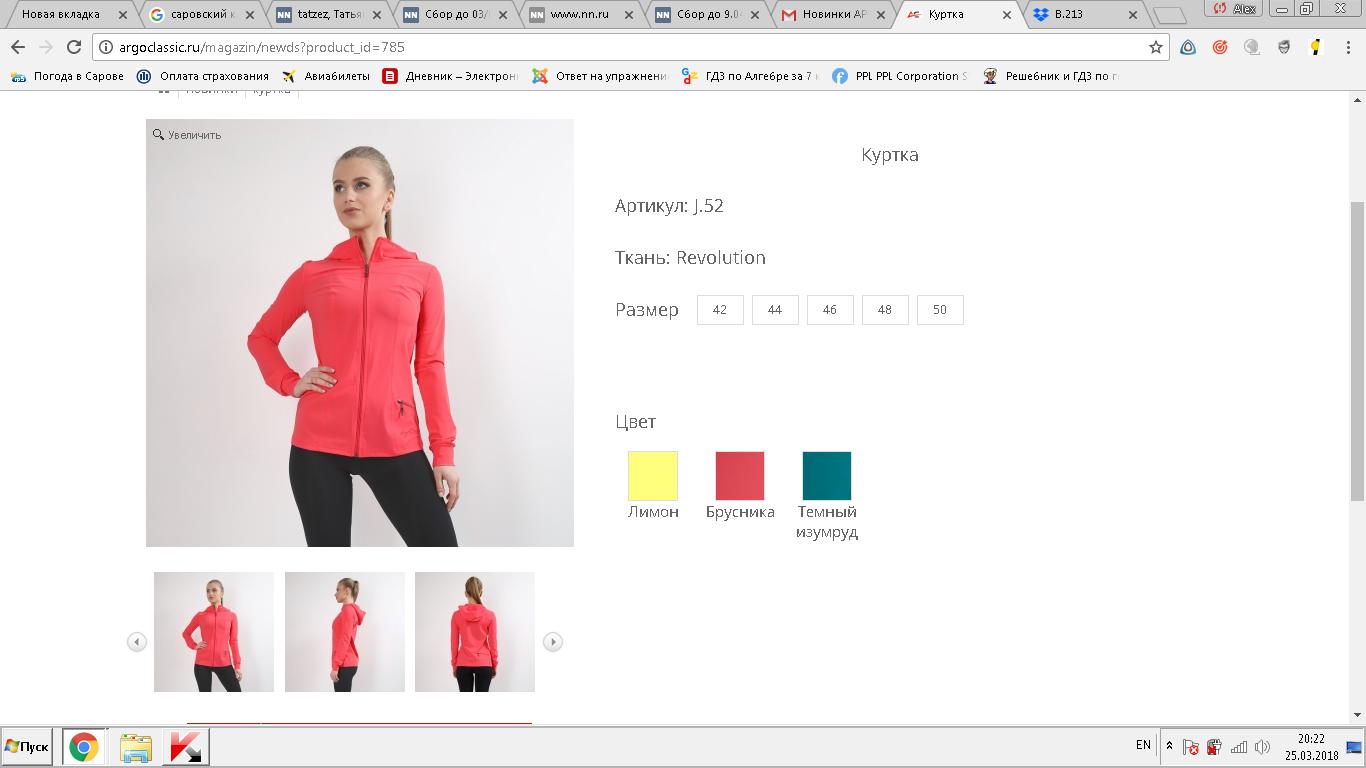Click the scrollbar down arrow
Viewport: 1366px width, 768px height.
pyautogui.click(x=1357, y=715)
